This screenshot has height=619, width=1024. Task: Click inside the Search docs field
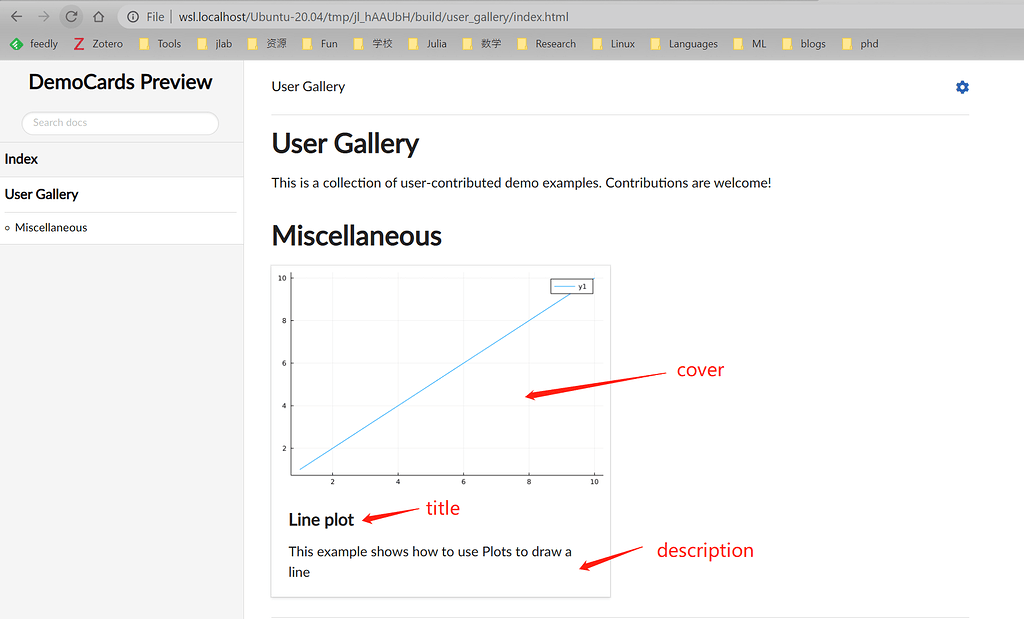tap(120, 123)
